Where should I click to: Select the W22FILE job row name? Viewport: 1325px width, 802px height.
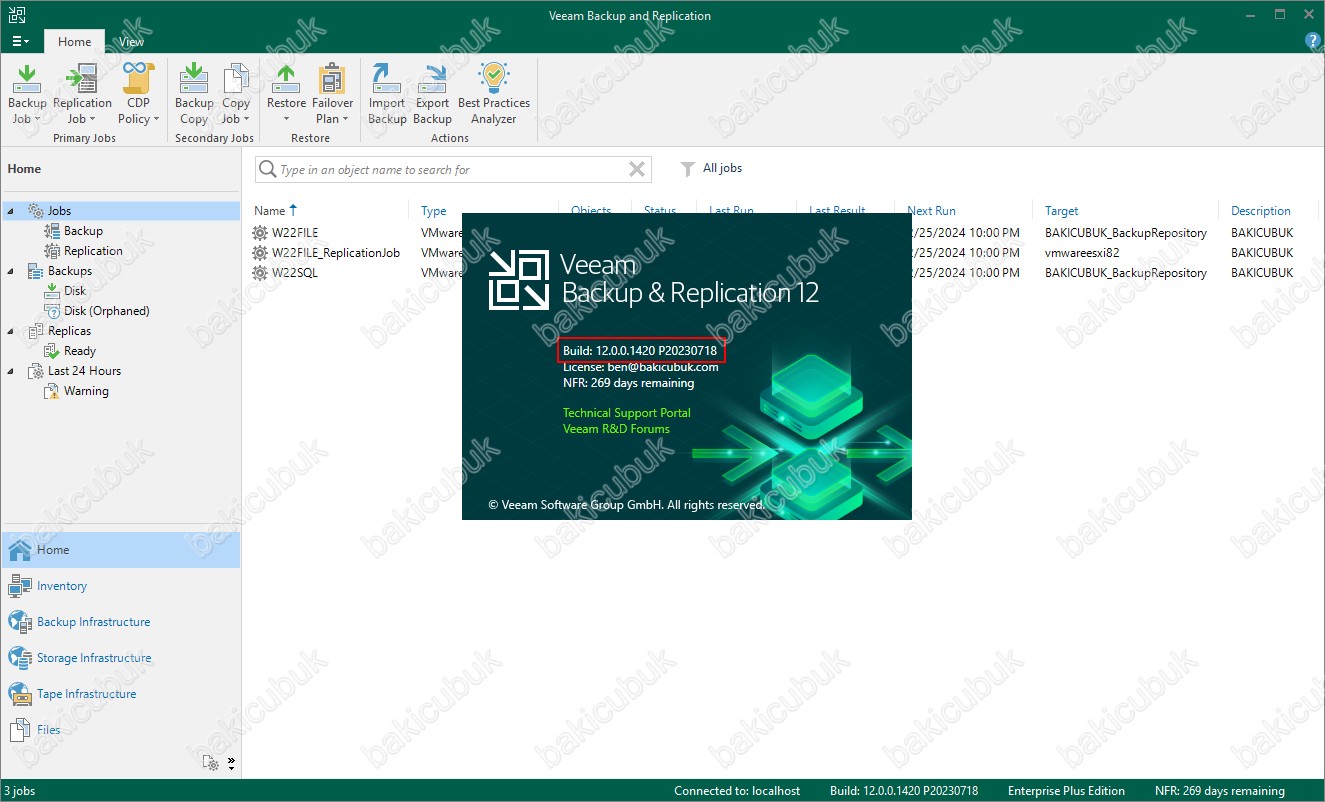pos(294,233)
